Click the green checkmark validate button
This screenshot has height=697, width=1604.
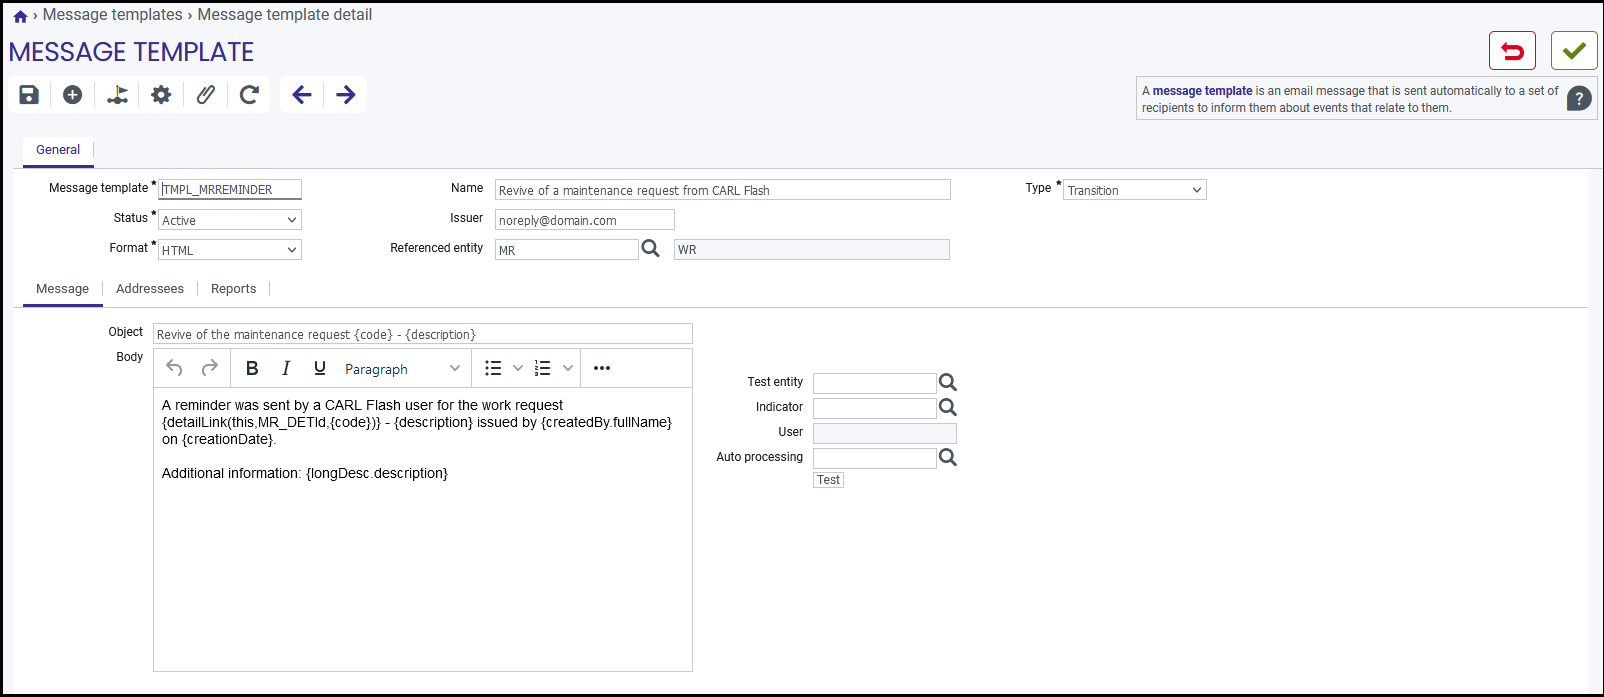coord(1574,51)
